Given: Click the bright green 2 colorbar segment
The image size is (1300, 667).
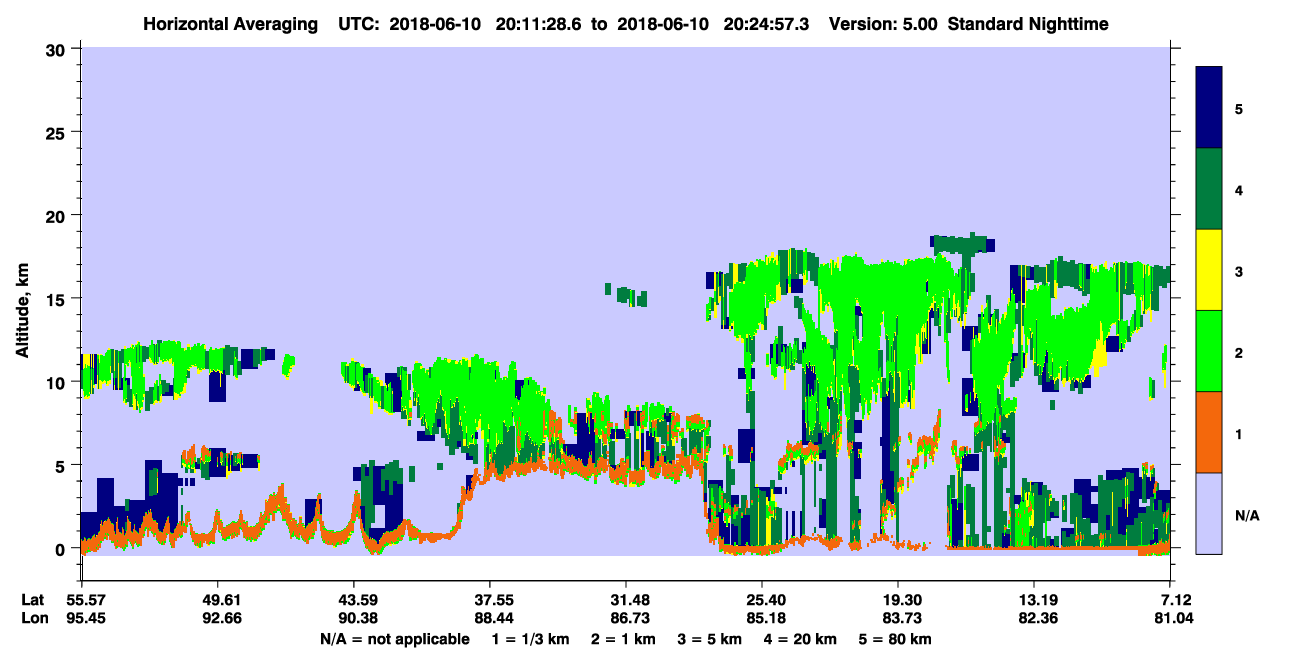Looking at the screenshot, I should tap(1209, 351).
